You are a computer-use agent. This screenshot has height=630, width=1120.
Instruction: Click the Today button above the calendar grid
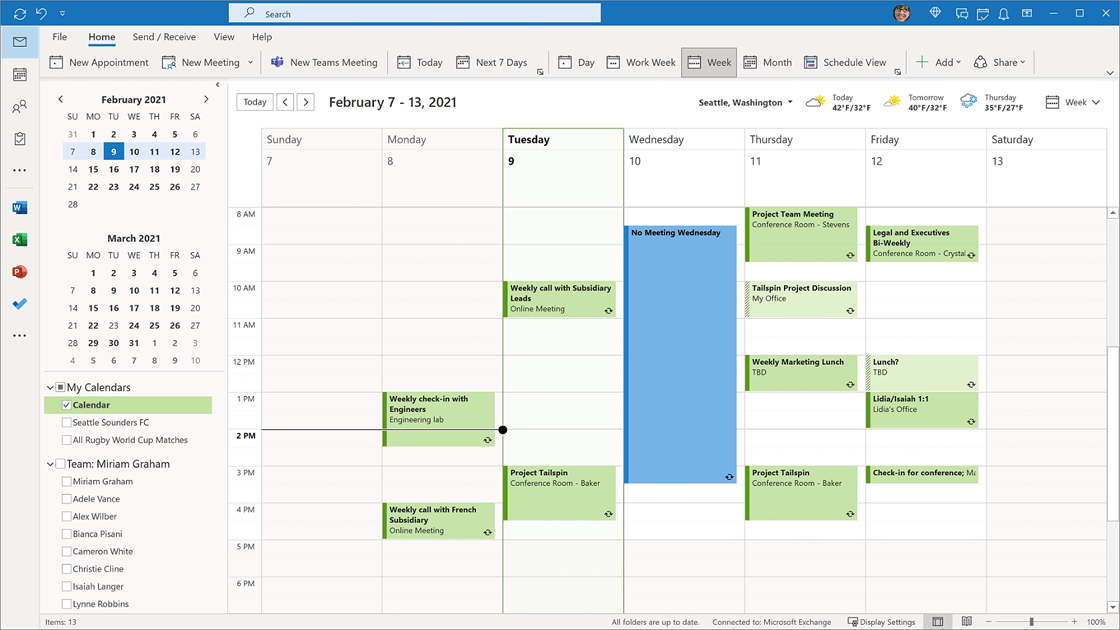[x=254, y=102]
